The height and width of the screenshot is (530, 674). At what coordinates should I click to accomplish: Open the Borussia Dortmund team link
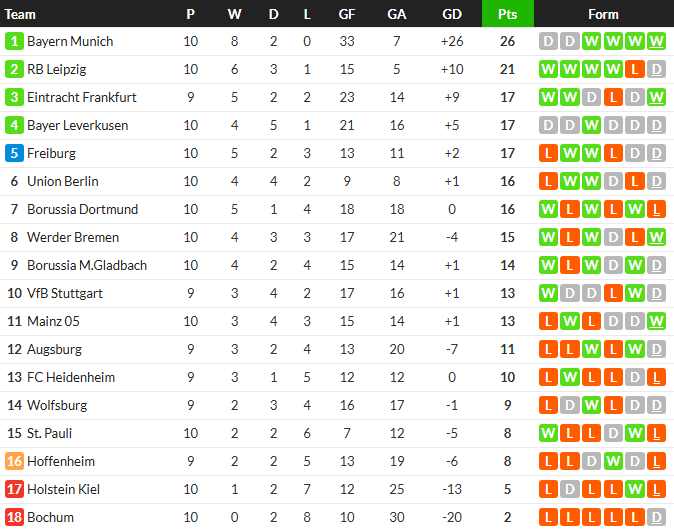(82, 210)
